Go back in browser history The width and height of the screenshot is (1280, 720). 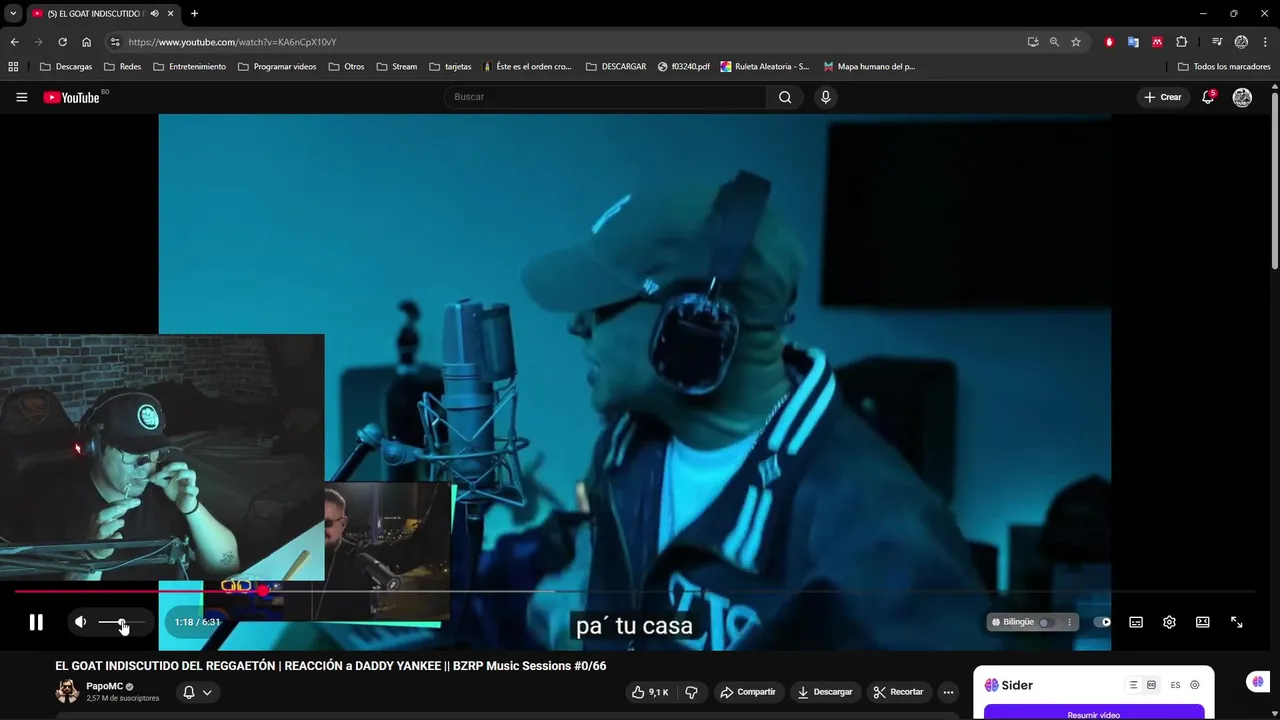(14, 42)
